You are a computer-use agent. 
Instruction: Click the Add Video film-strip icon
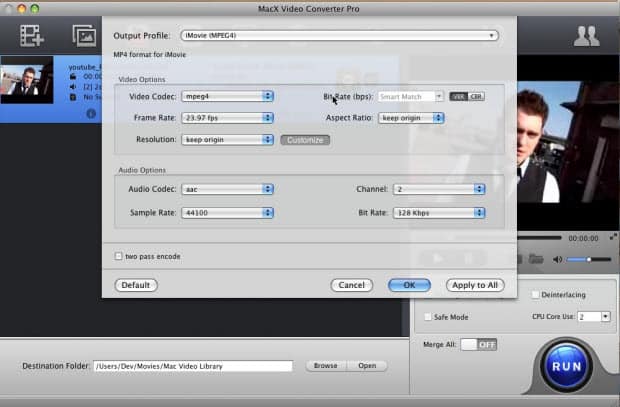tap(32, 36)
